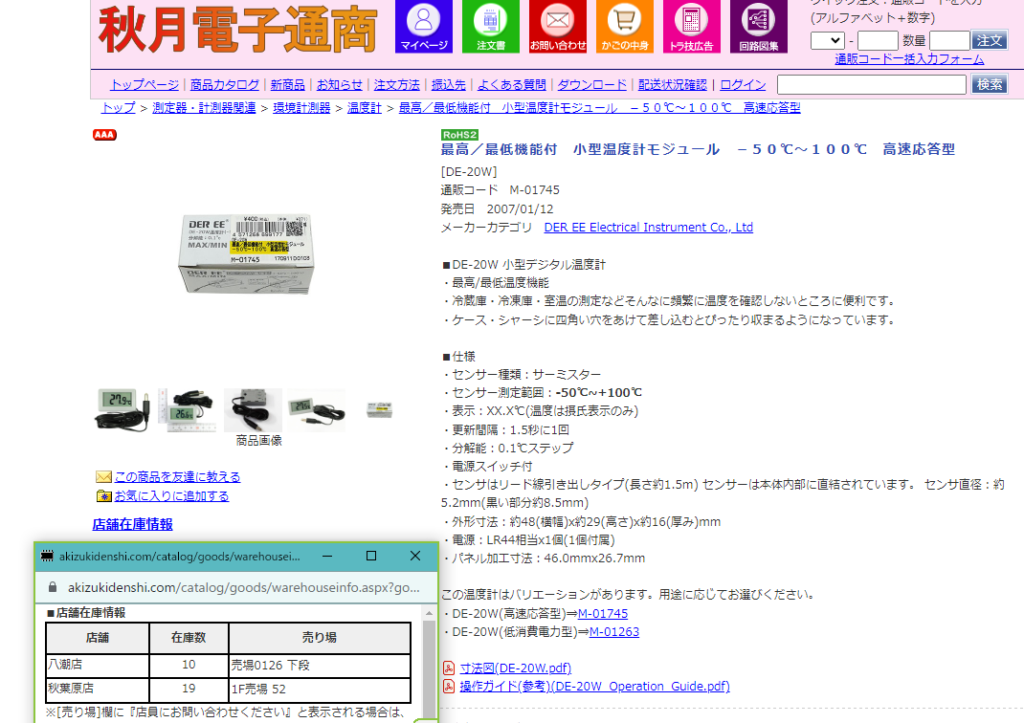Click envelope icon beside この商品を友達に教える
Viewport: 1024px width, 723px height.
pyautogui.click(x=103, y=477)
